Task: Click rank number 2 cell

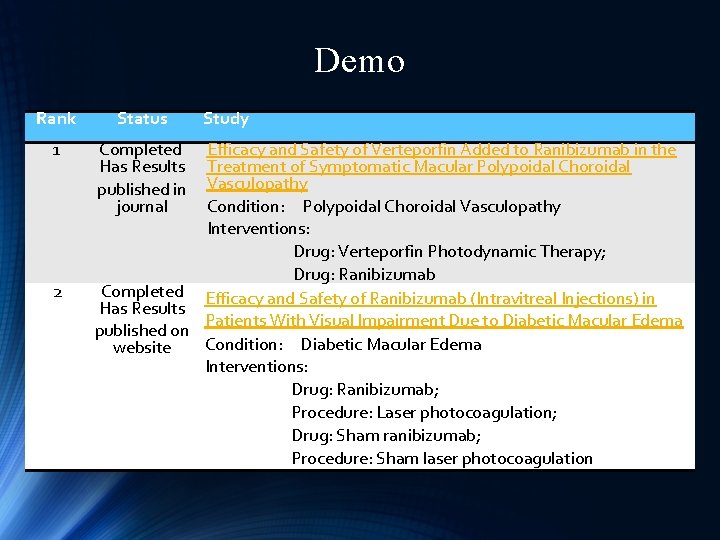Action: pyautogui.click(x=57, y=292)
